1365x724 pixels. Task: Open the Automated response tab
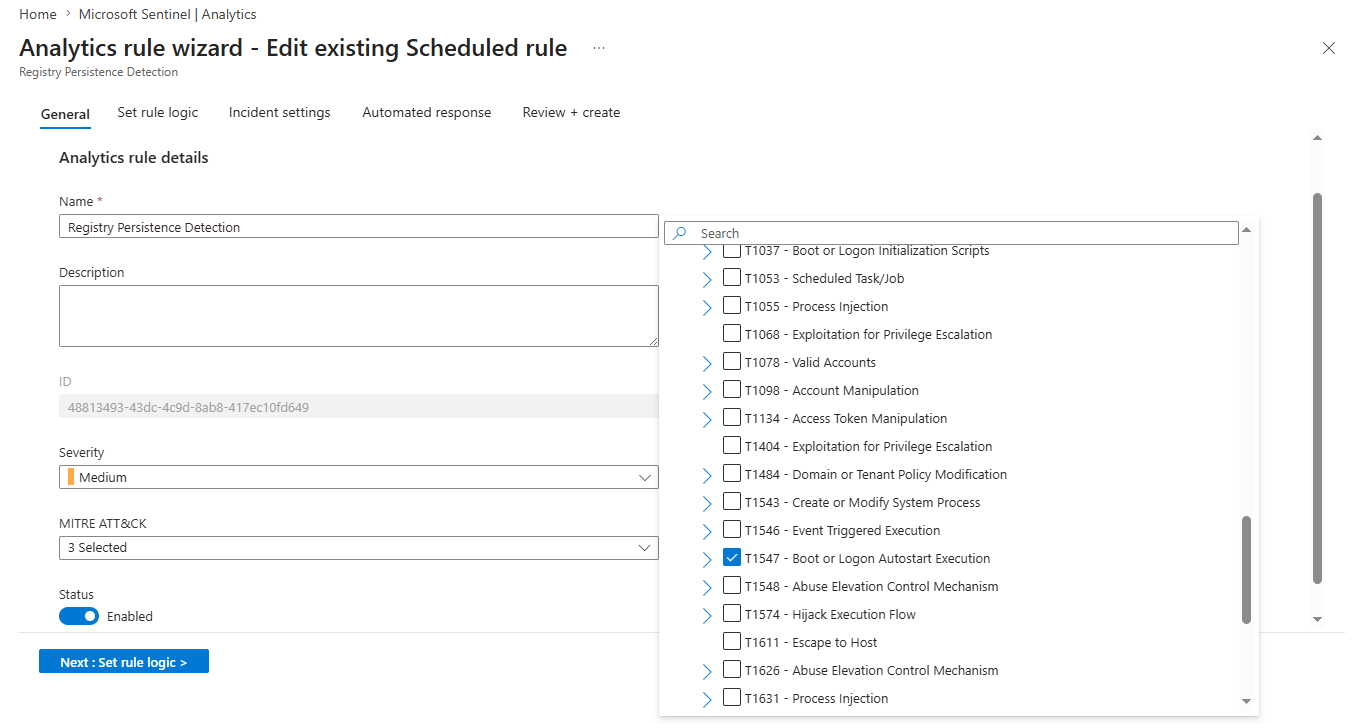tap(427, 112)
